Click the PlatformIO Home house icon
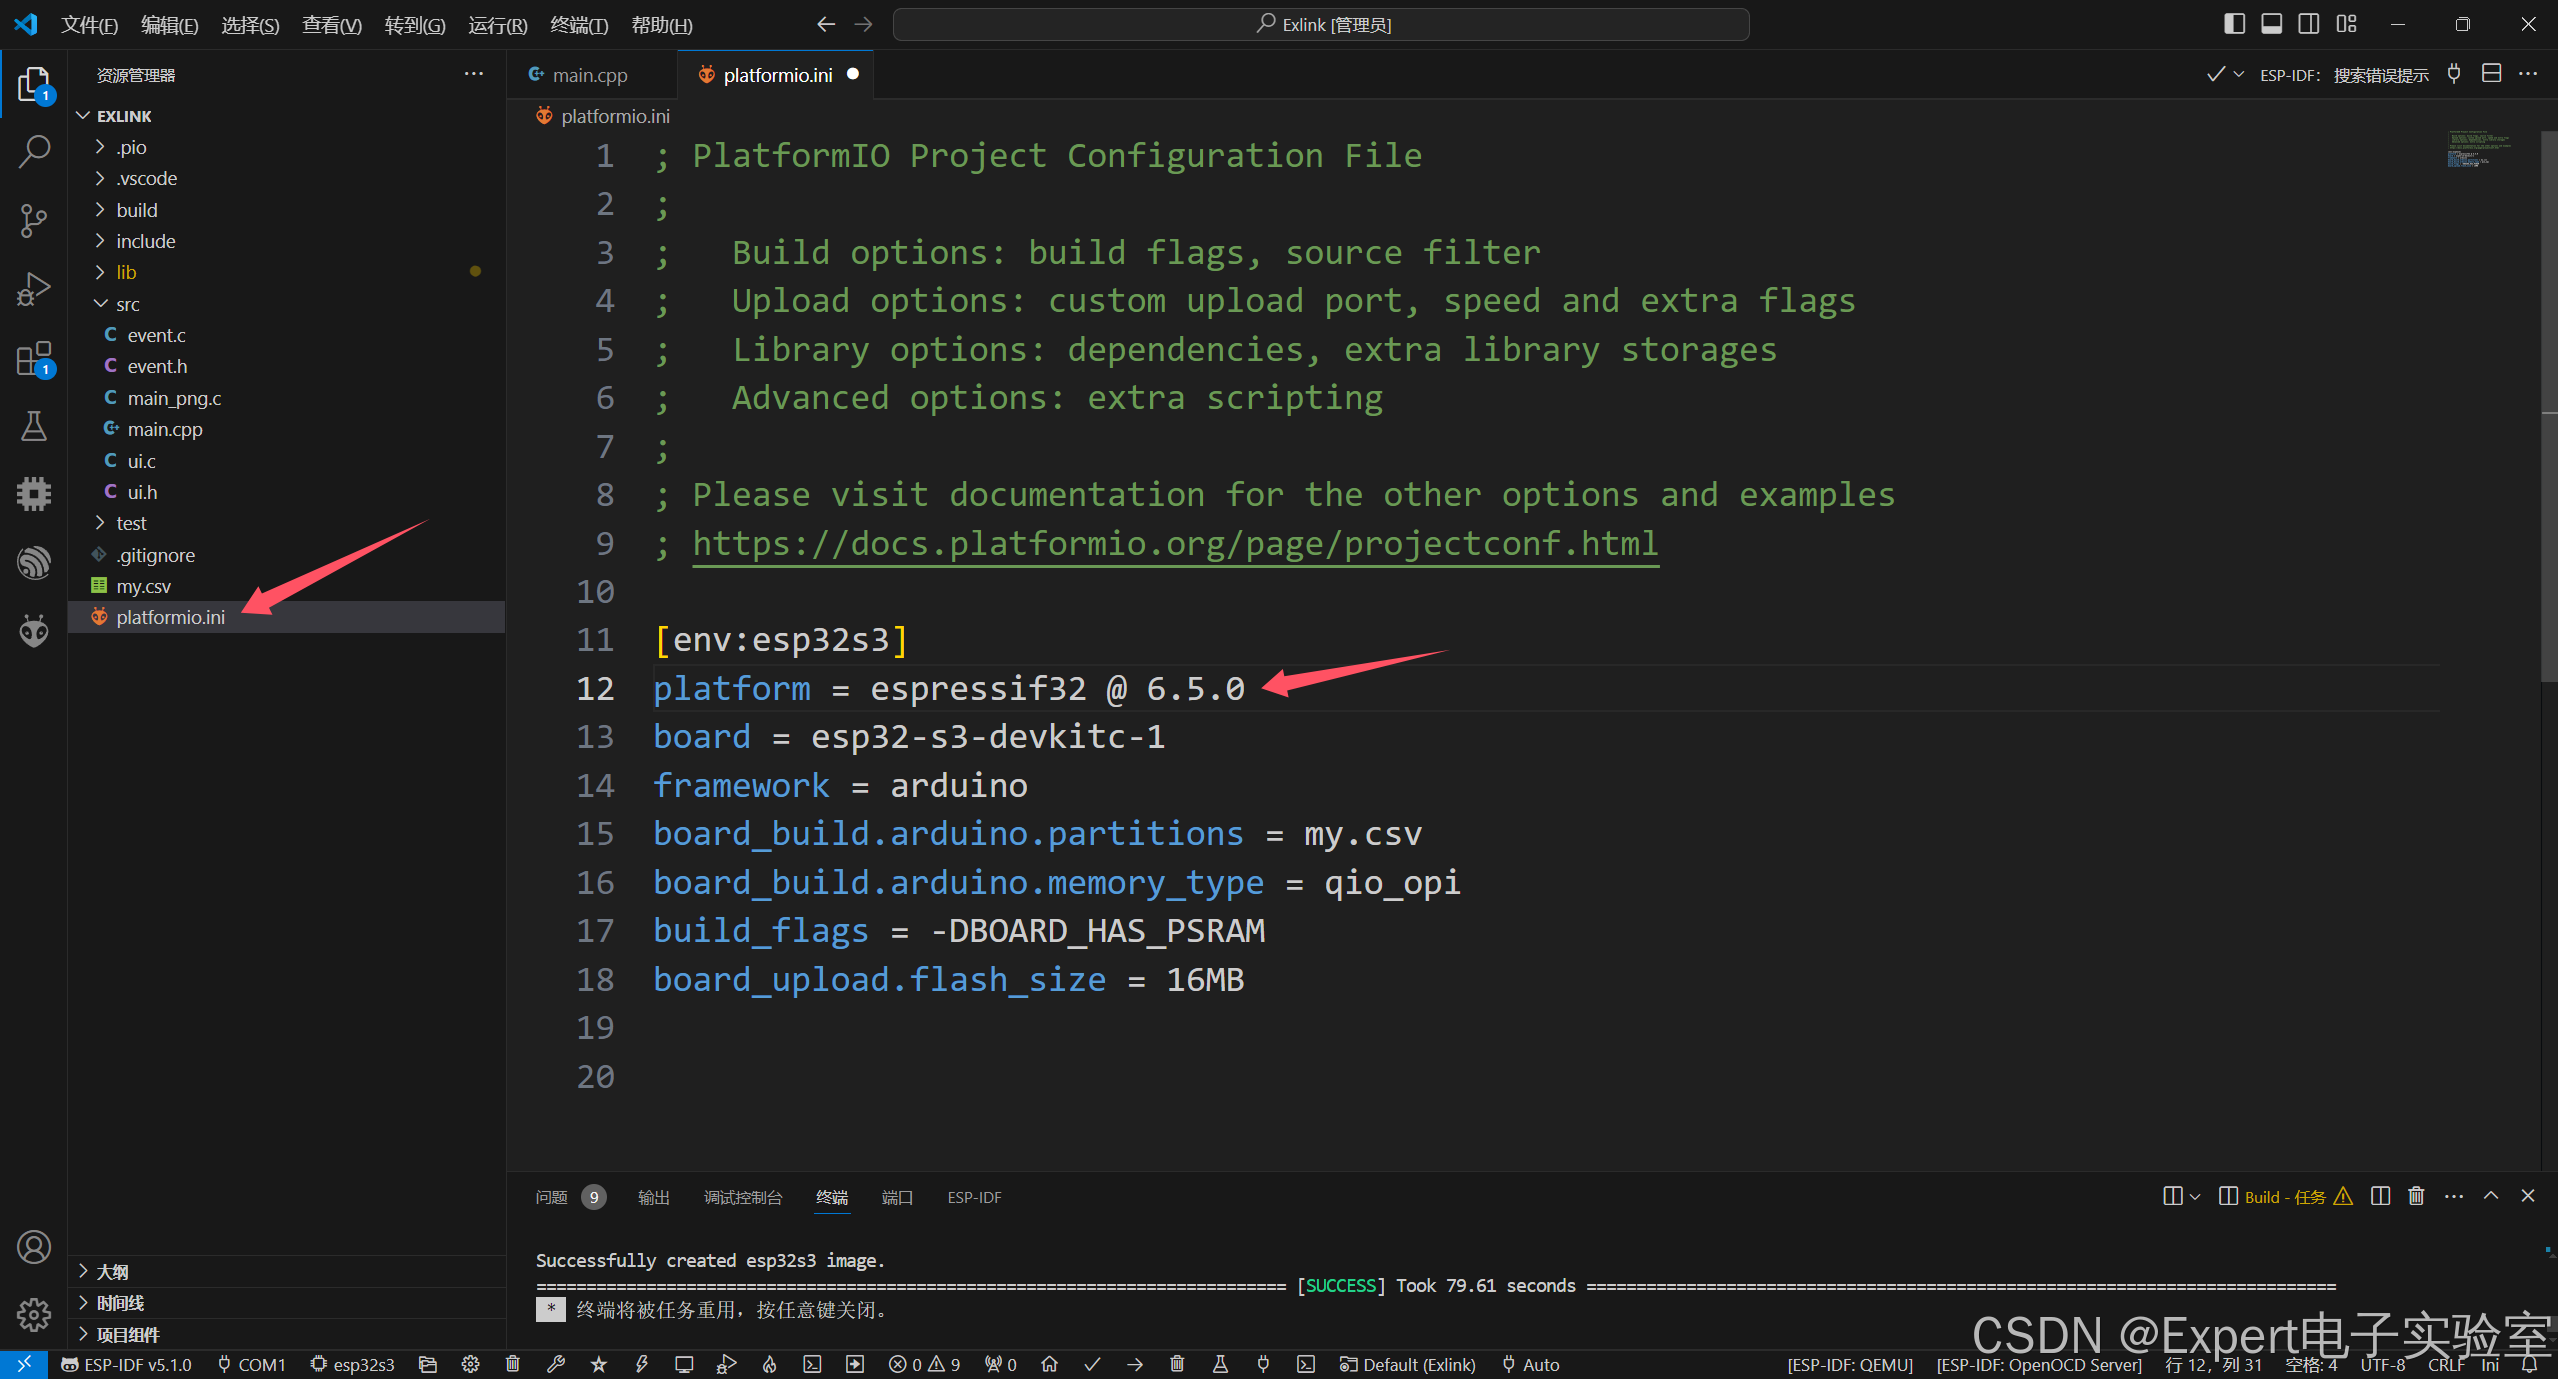Viewport: 2558px width, 1379px height. [1049, 1364]
